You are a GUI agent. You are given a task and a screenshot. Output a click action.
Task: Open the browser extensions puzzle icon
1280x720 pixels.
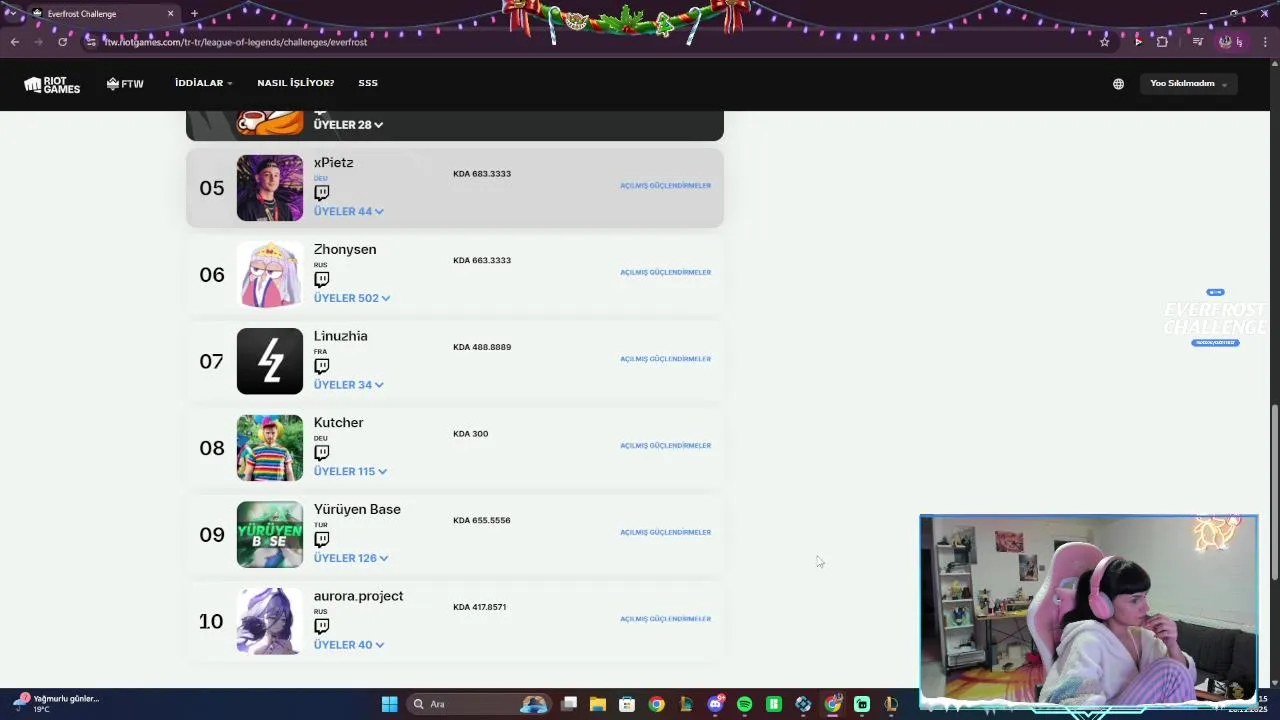coord(1162,42)
